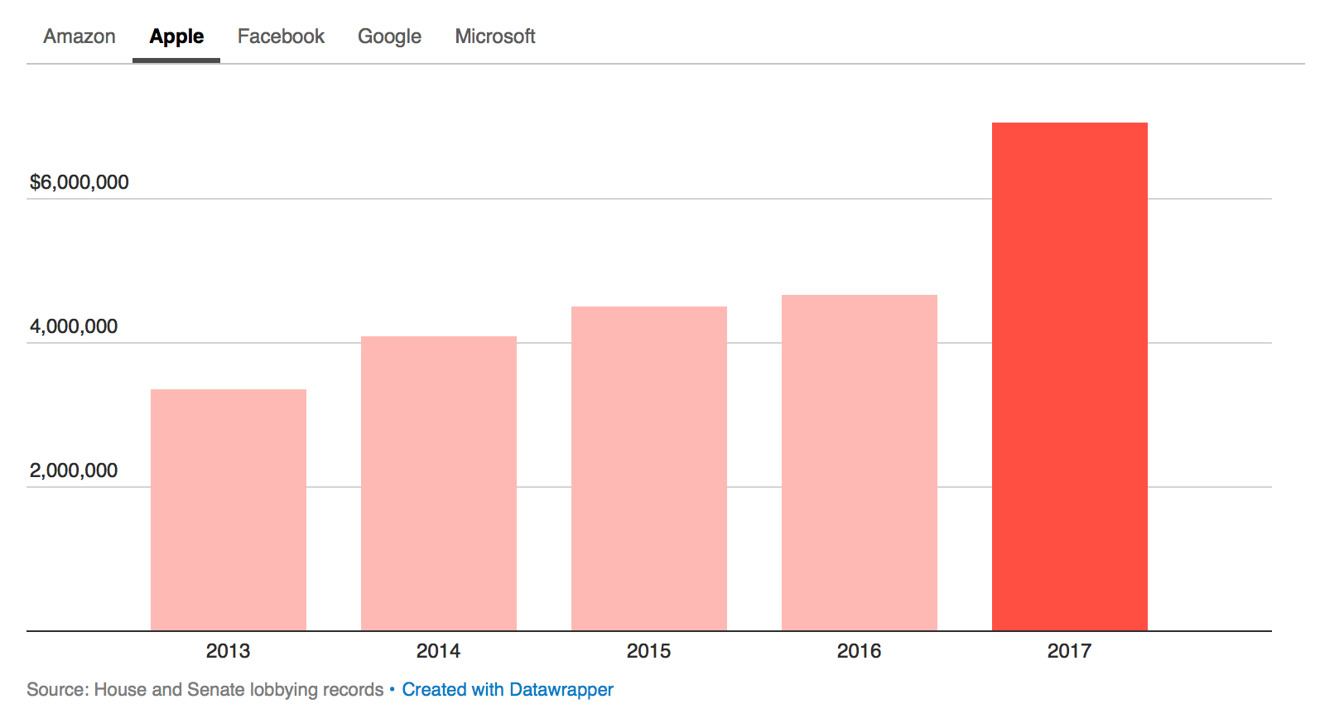1320x714 pixels.
Task: Open the Created with Datawrapper link
Action: click(508, 690)
